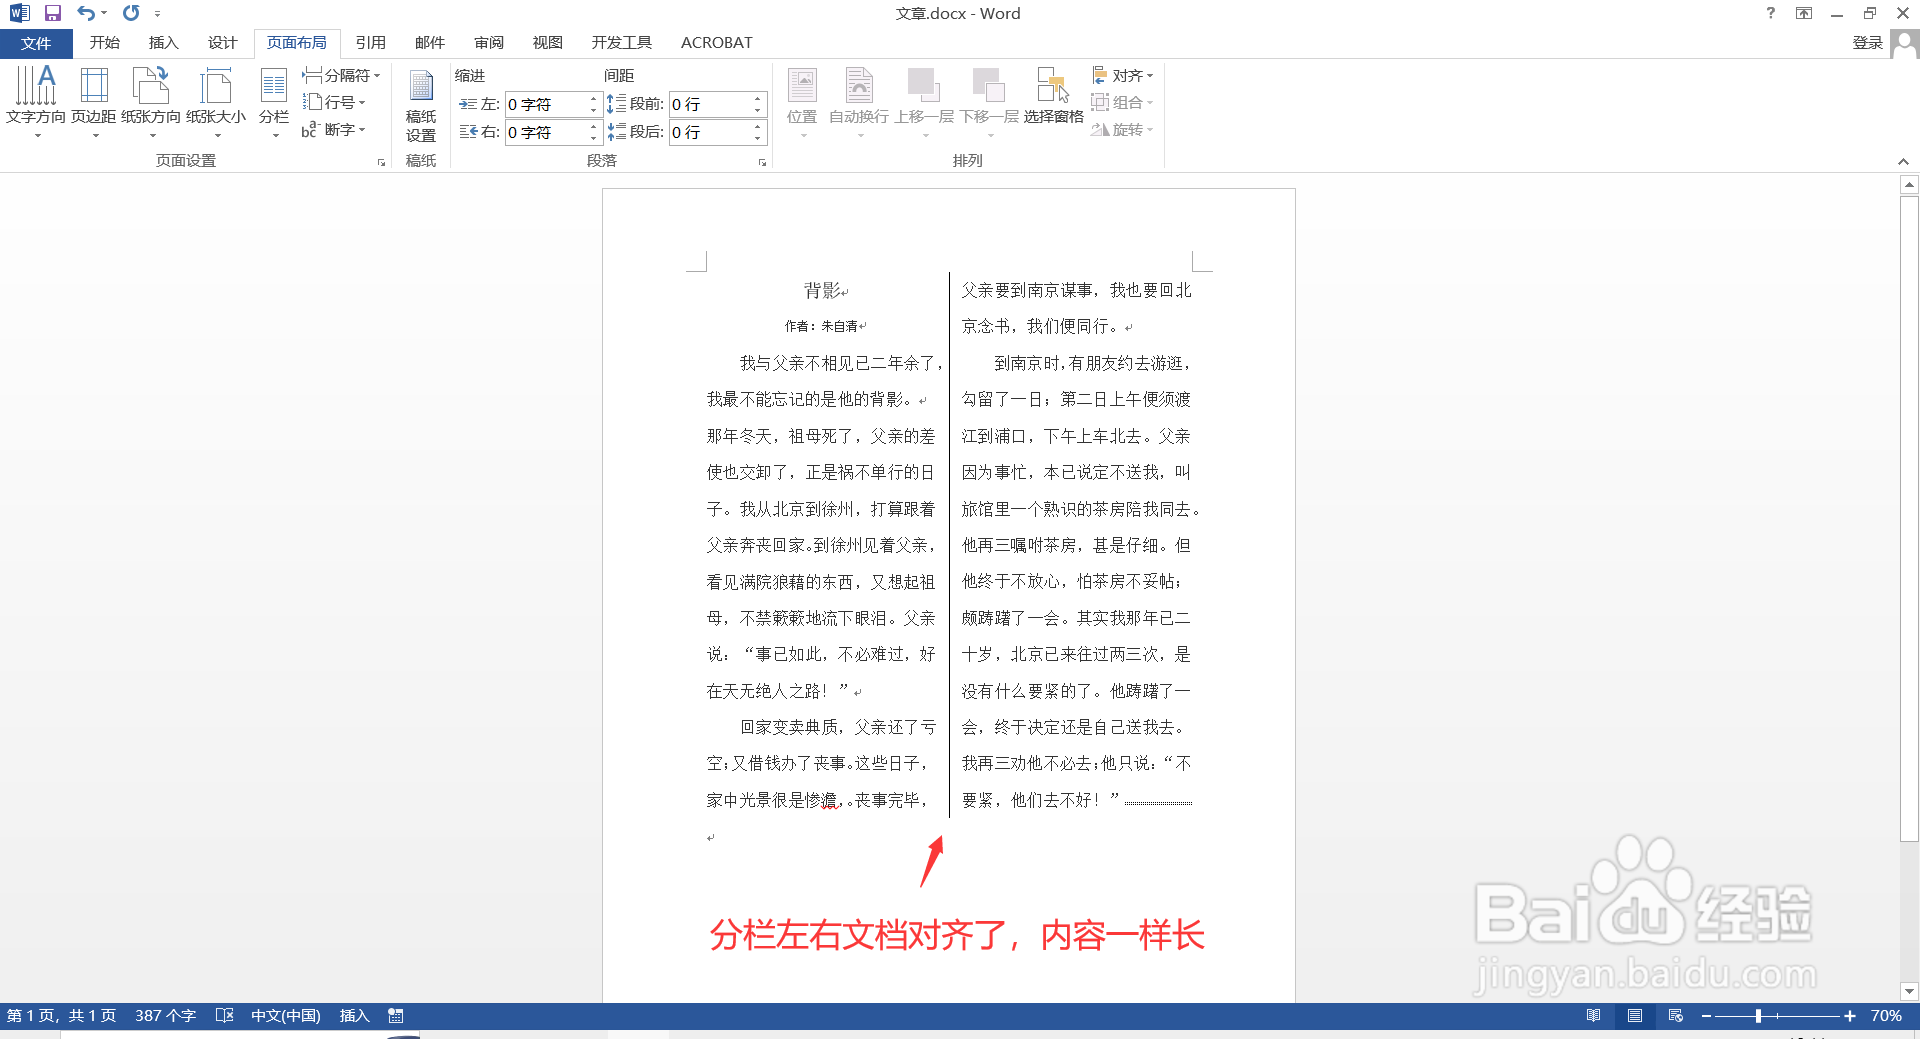Viewport: 1920px width, 1039px height.
Task: Click page count '第 1 页, 共 1 页'
Action: click(61, 1015)
